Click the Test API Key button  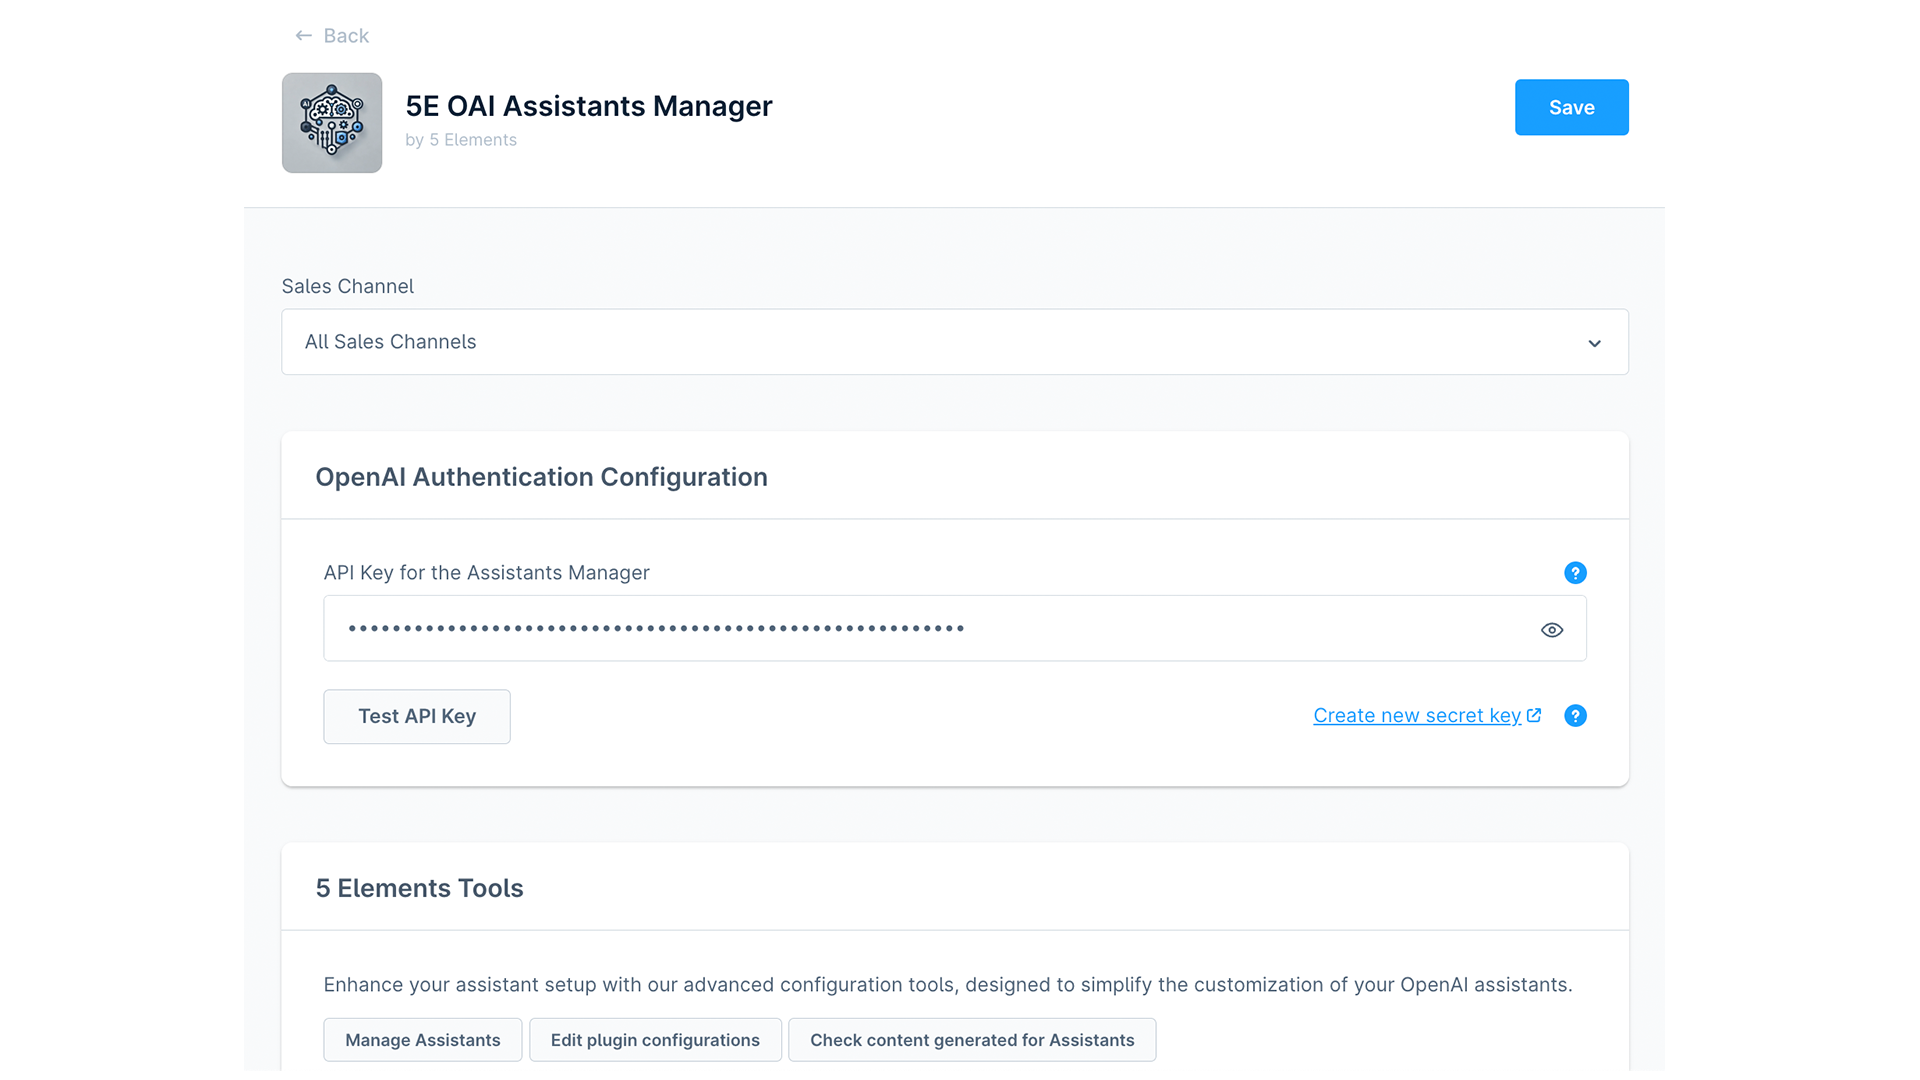[417, 716]
